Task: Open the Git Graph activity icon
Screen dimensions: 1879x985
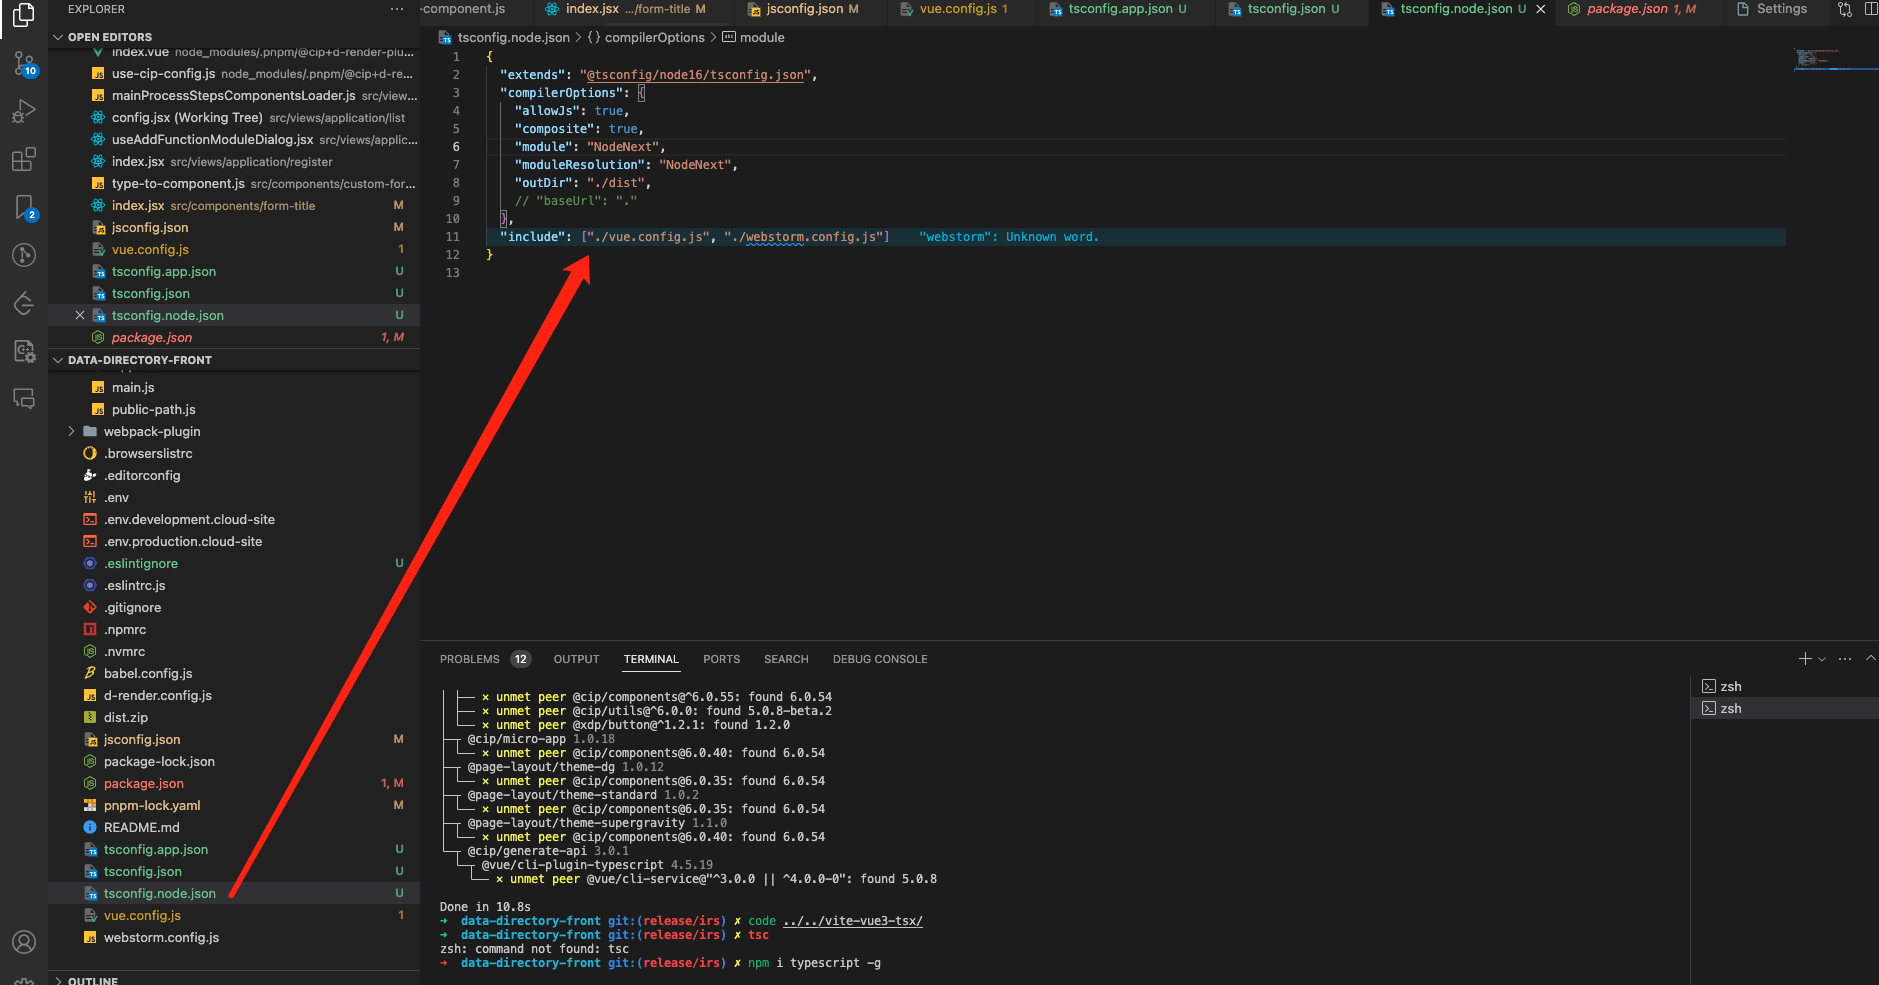Action: (x=23, y=255)
